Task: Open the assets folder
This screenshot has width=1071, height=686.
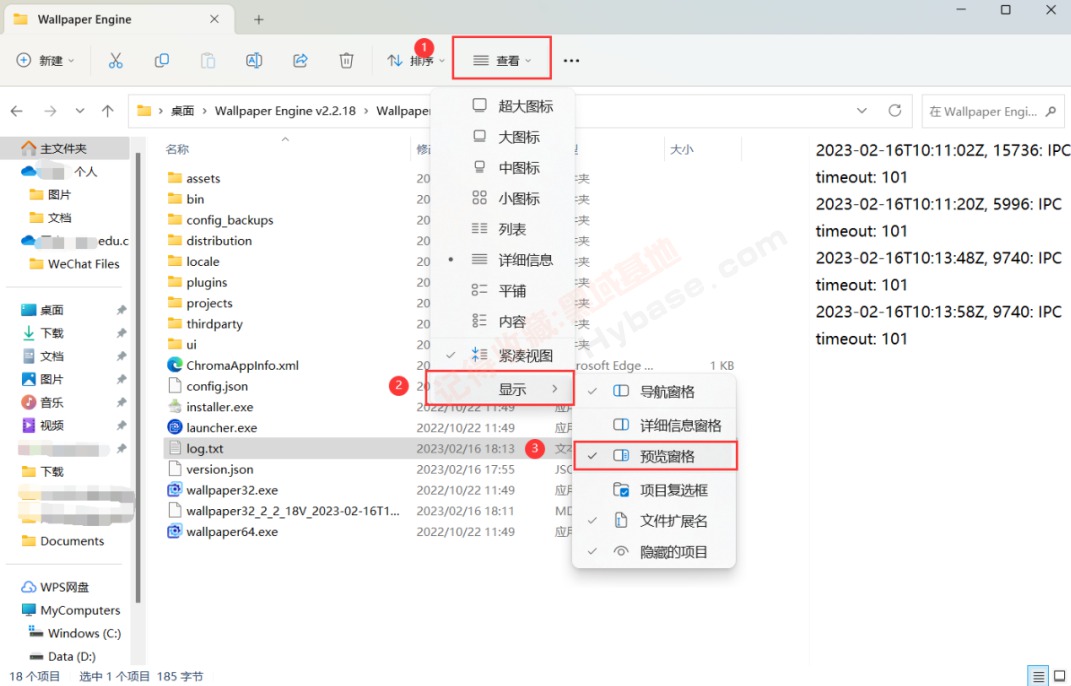Action: (194, 178)
